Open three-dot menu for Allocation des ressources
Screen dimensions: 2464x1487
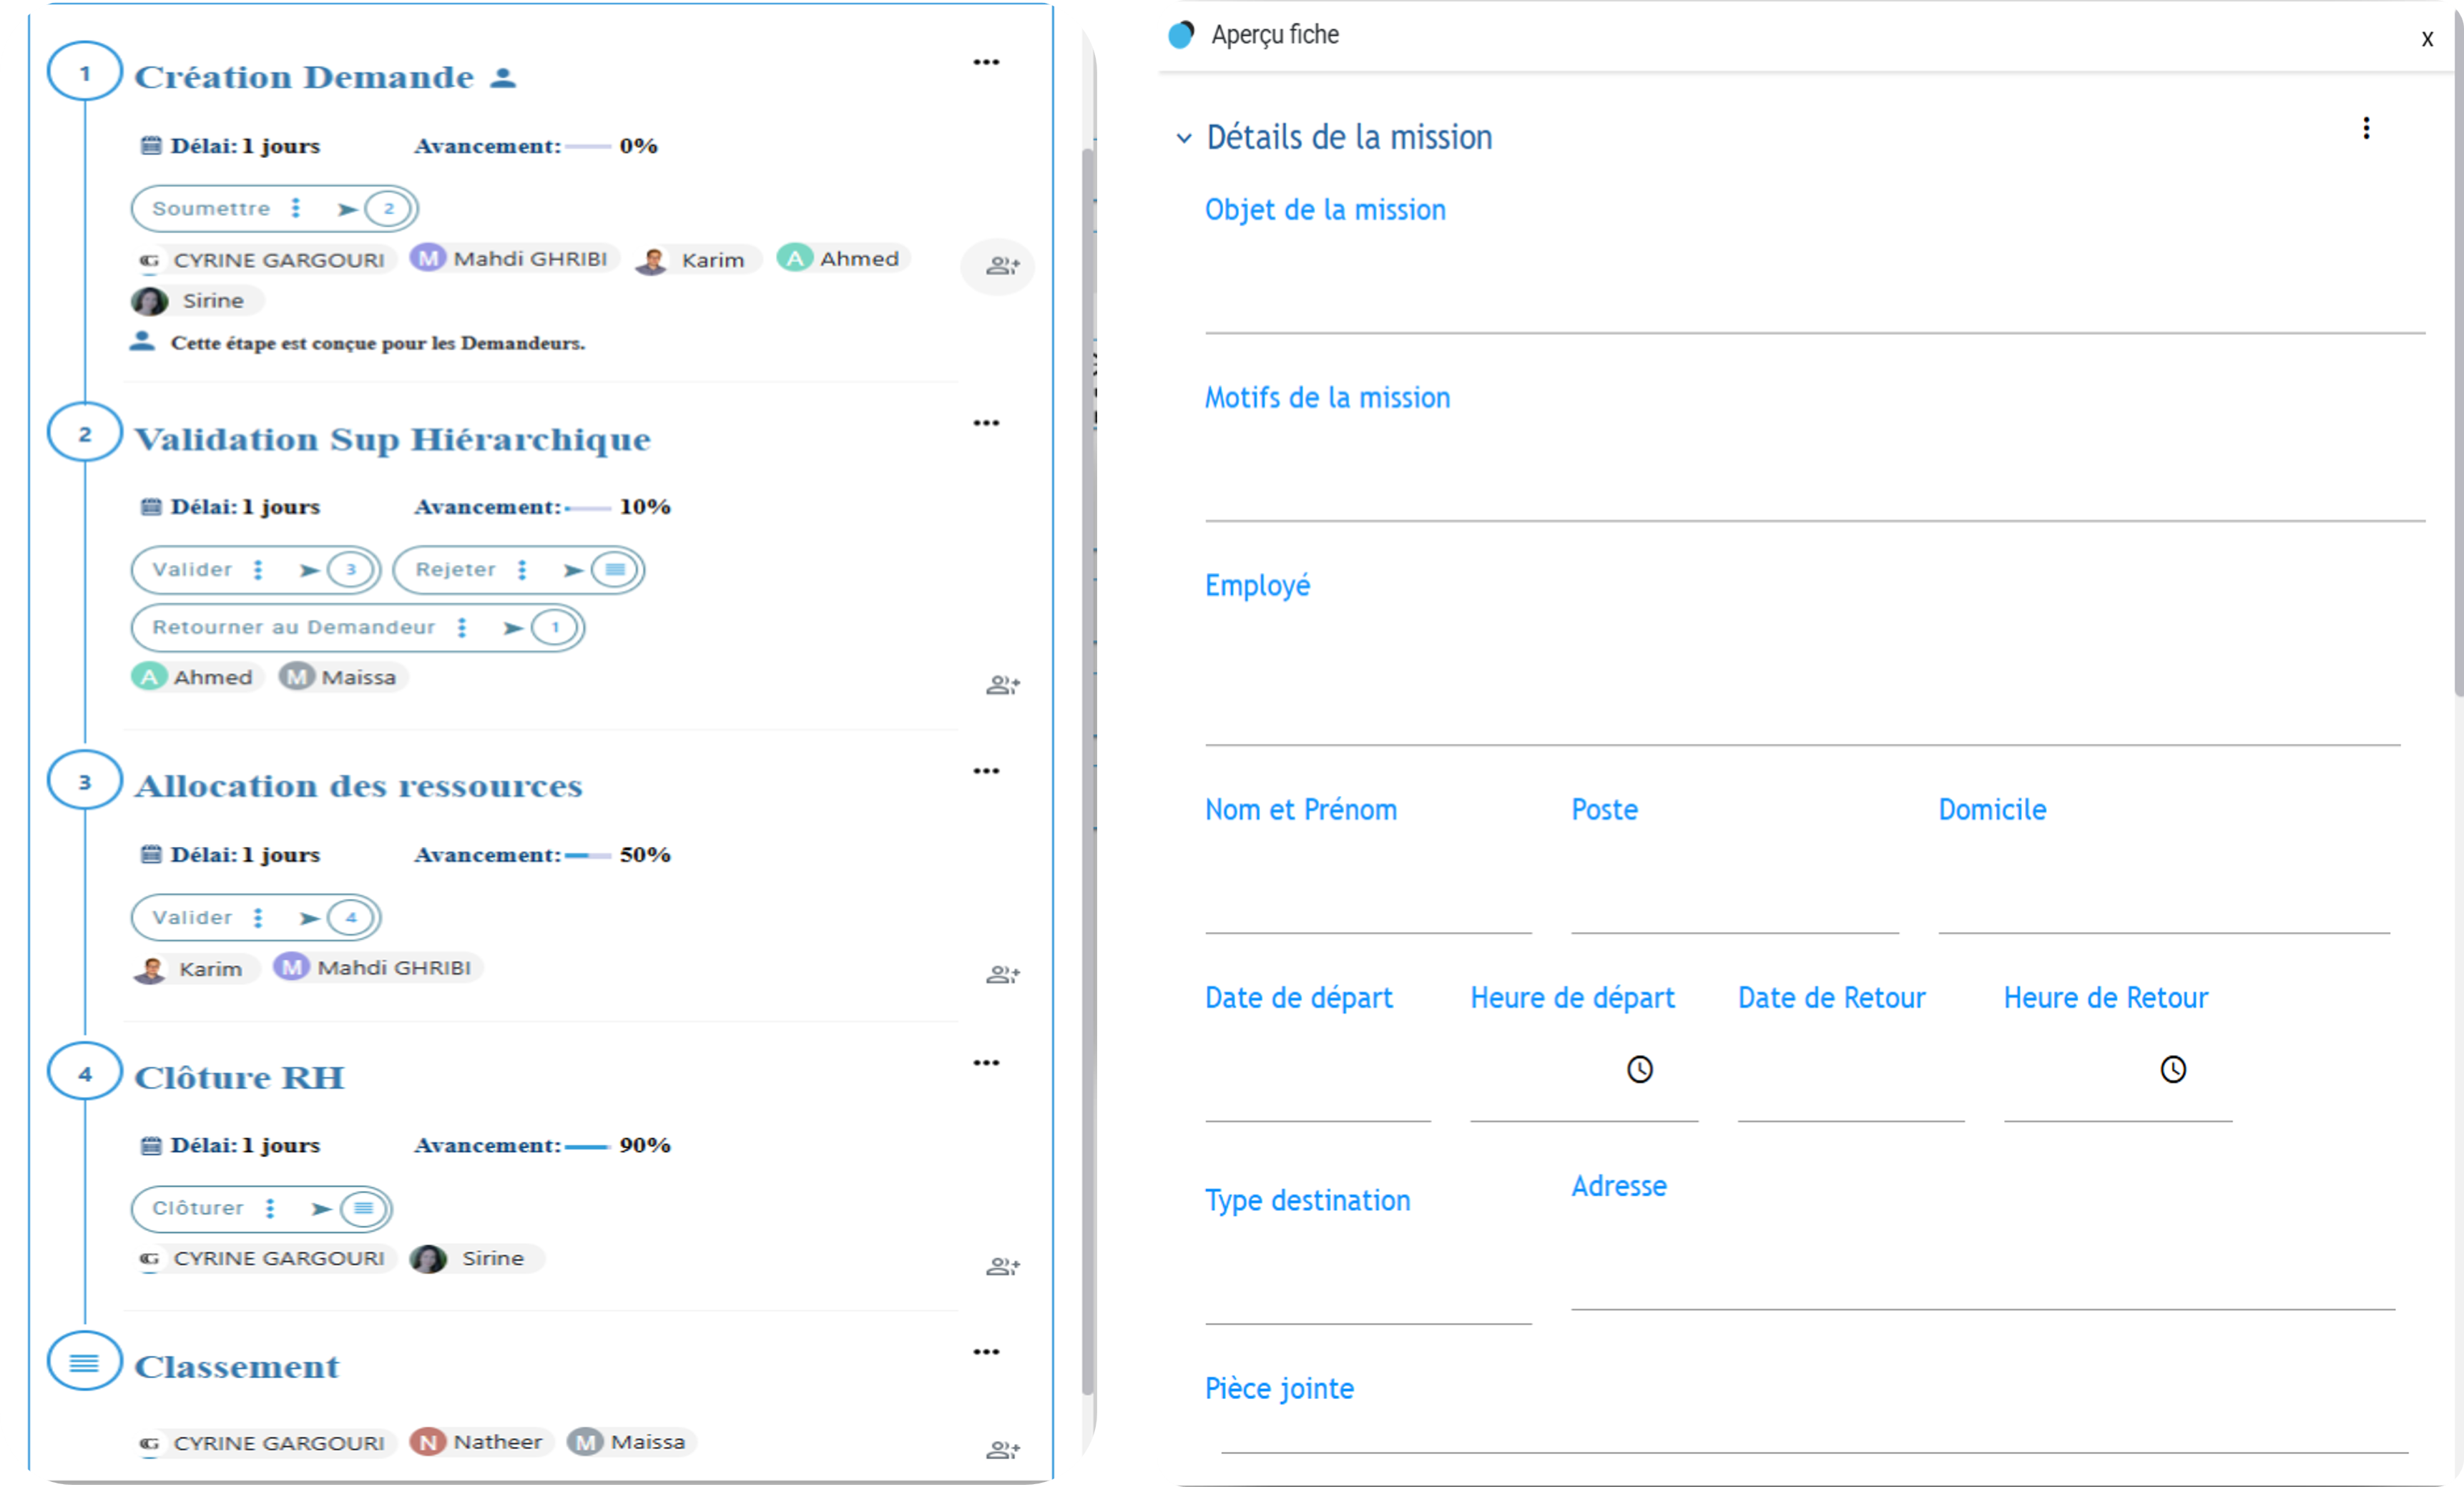(x=986, y=771)
